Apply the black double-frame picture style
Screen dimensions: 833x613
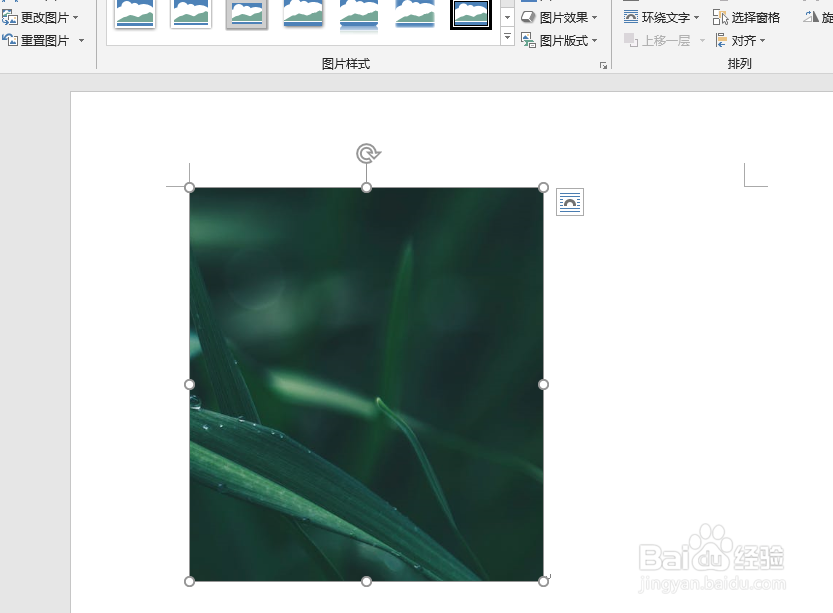[x=471, y=14]
